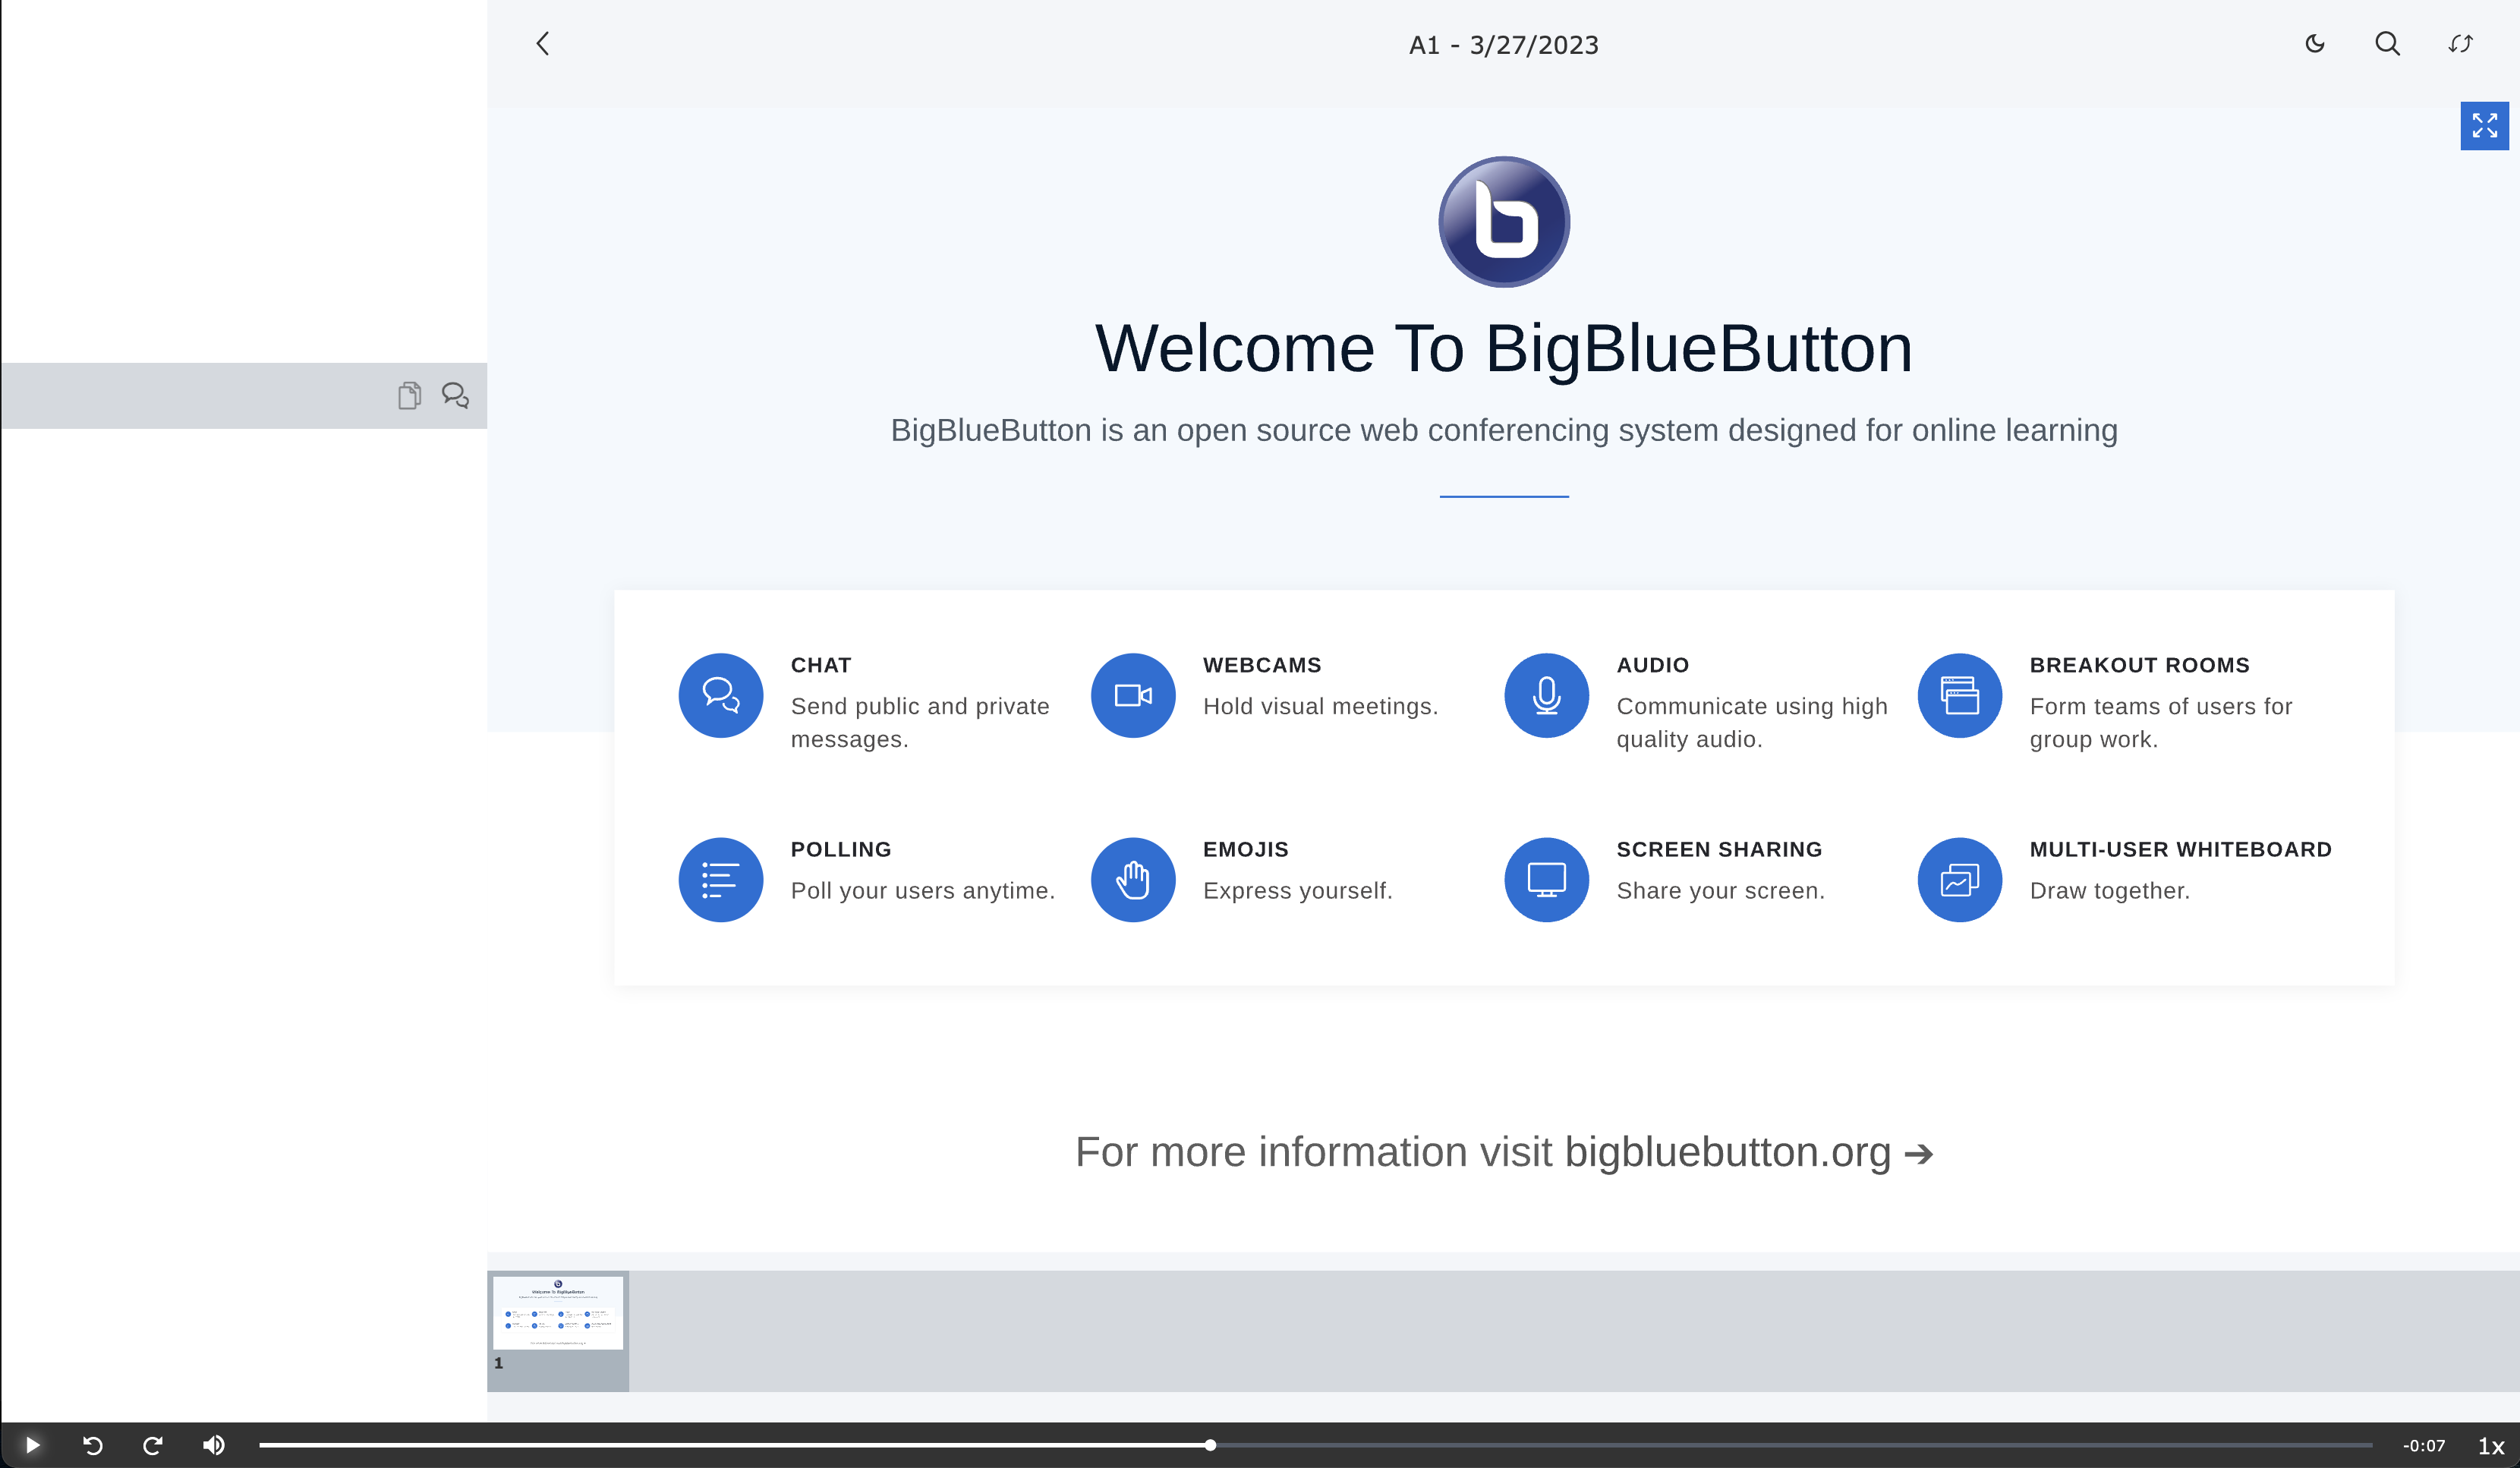Open the search magnifier icon
The height and width of the screenshot is (1468, 2520).
click(x=2387, y=44)
